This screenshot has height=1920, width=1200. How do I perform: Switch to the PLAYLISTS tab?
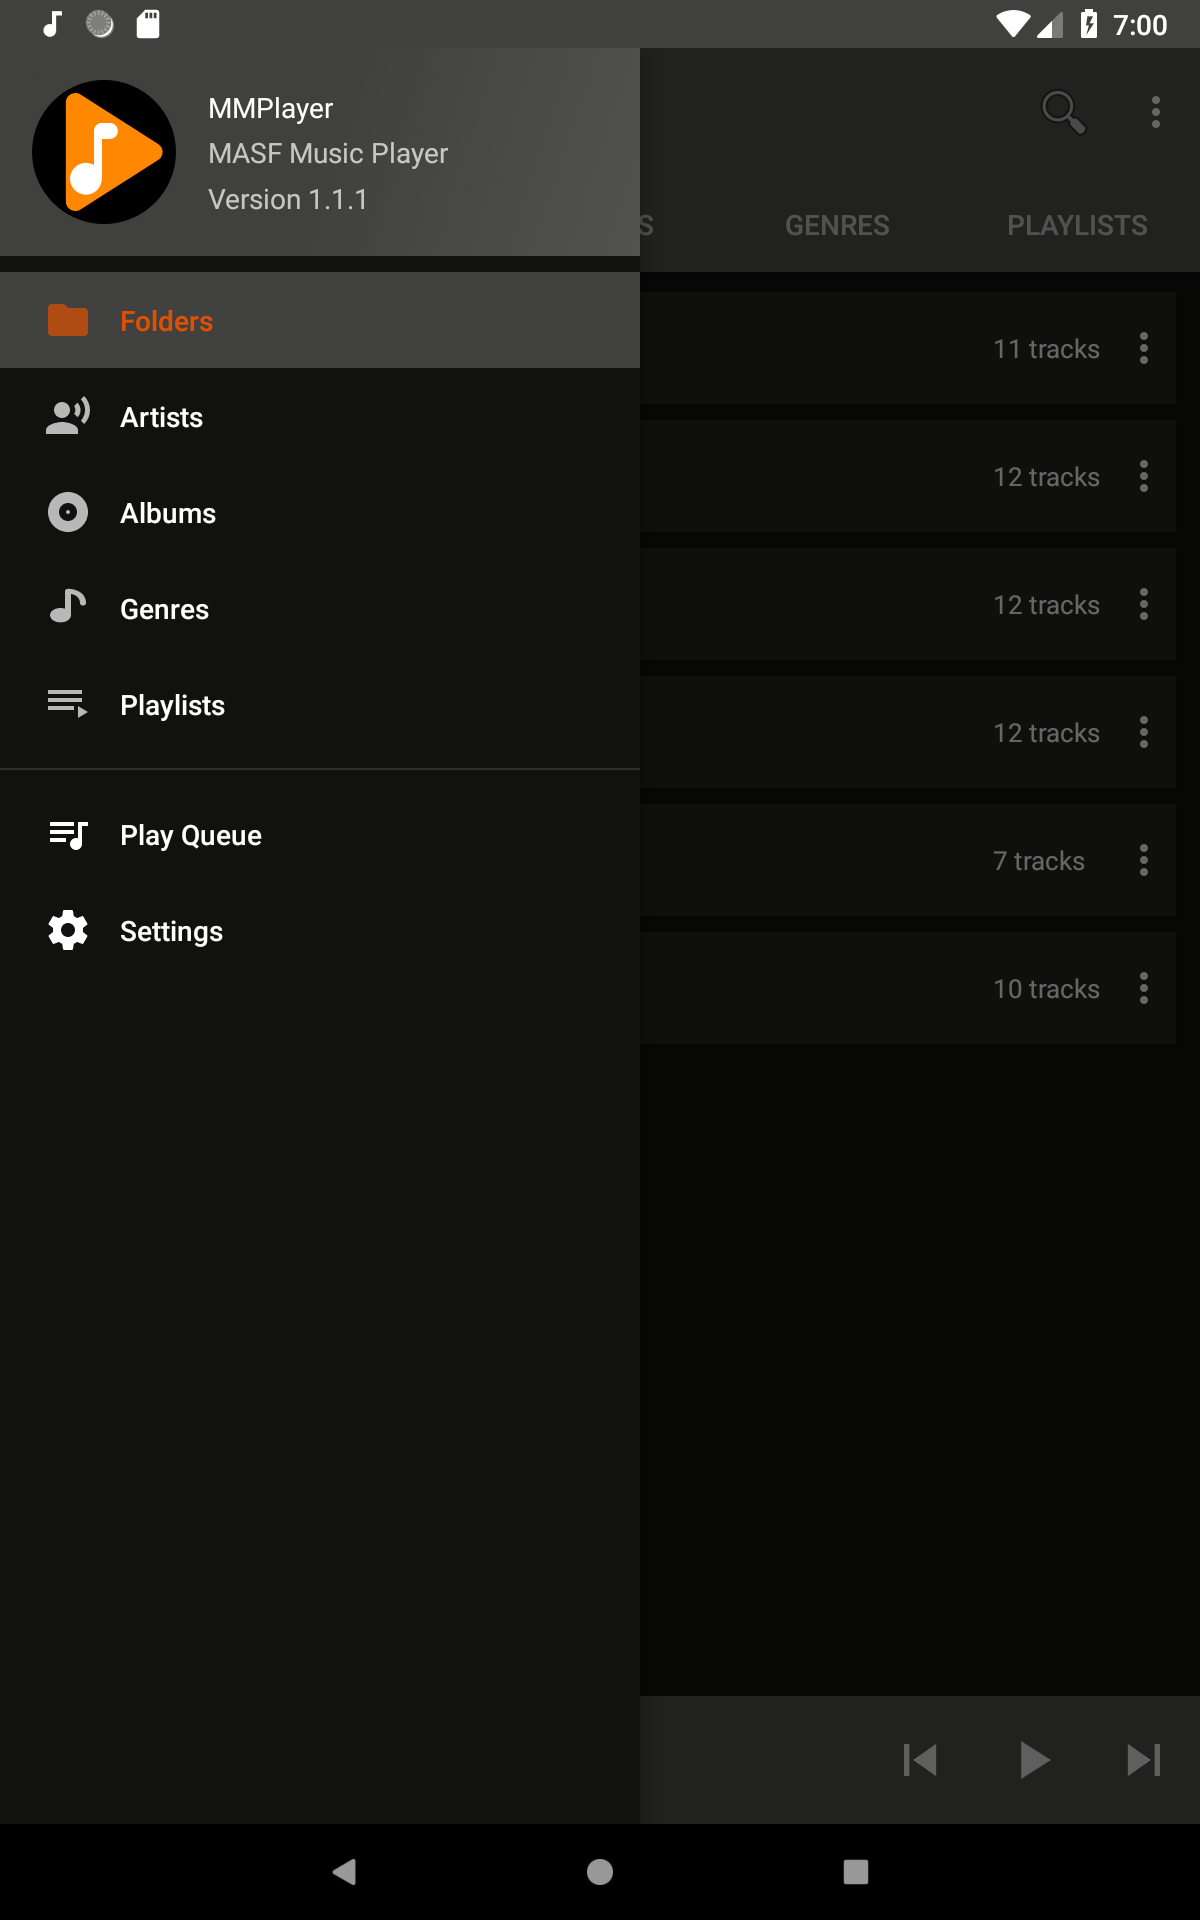1077,226
